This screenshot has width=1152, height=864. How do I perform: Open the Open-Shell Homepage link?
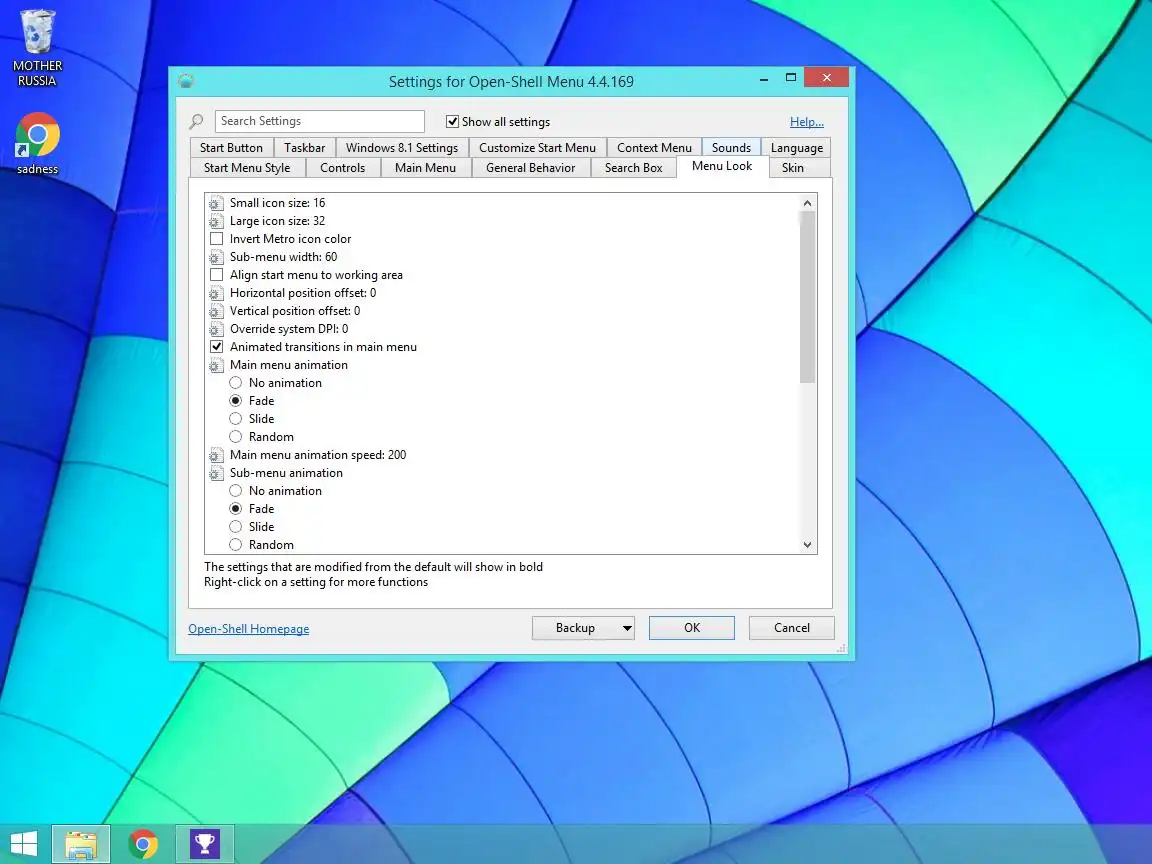pos(248,629)
